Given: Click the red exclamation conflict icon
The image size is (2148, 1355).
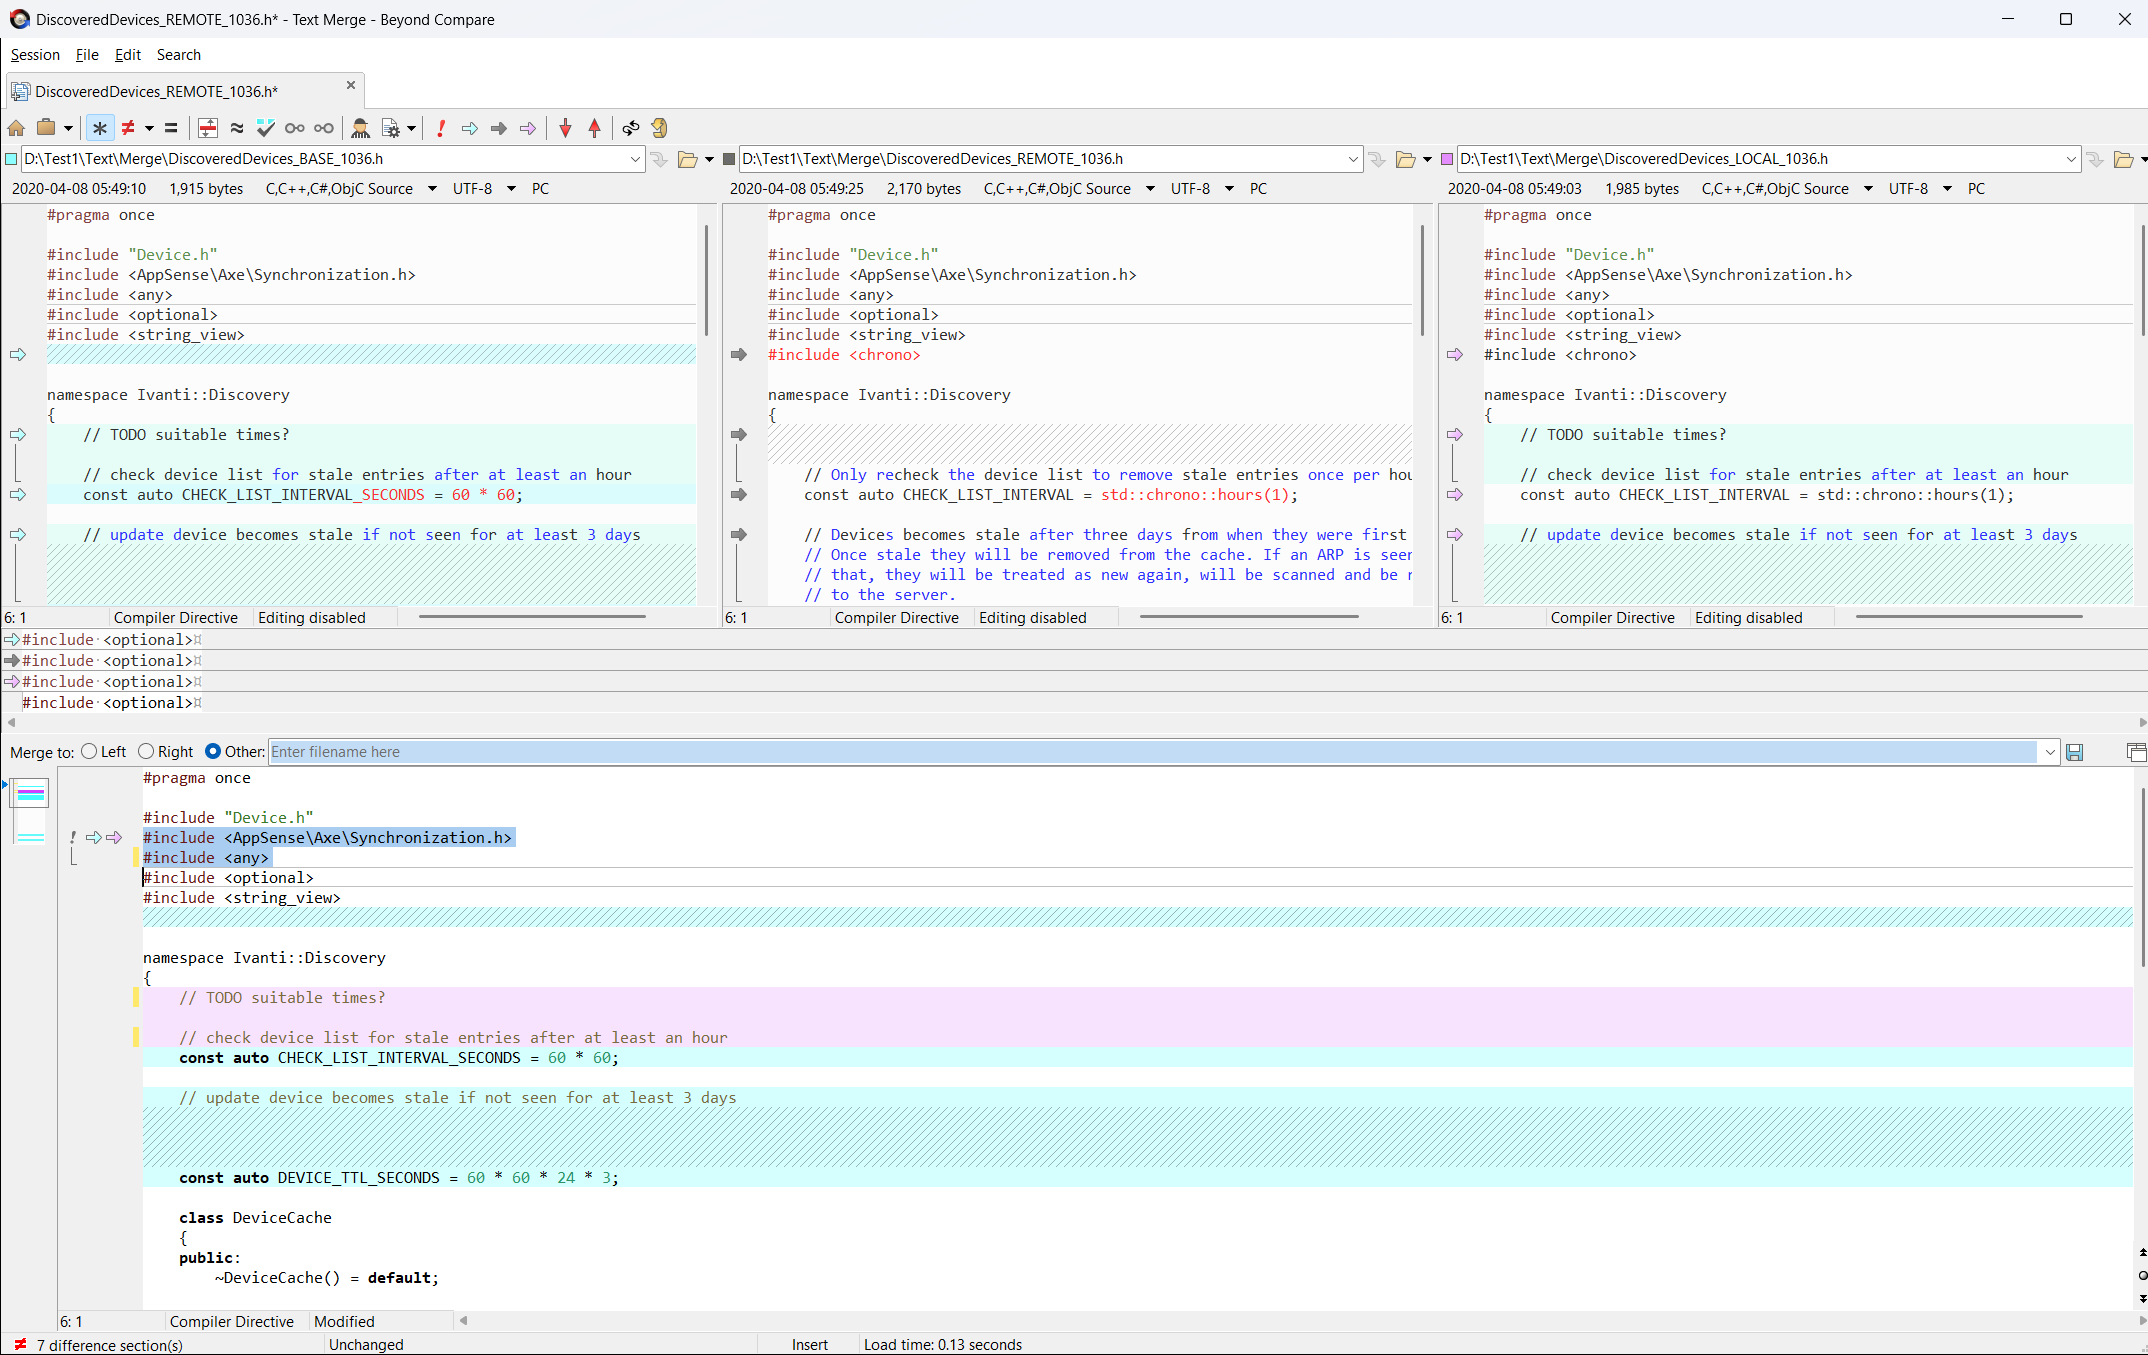Looking at the screenshot, I should (441, 128).
